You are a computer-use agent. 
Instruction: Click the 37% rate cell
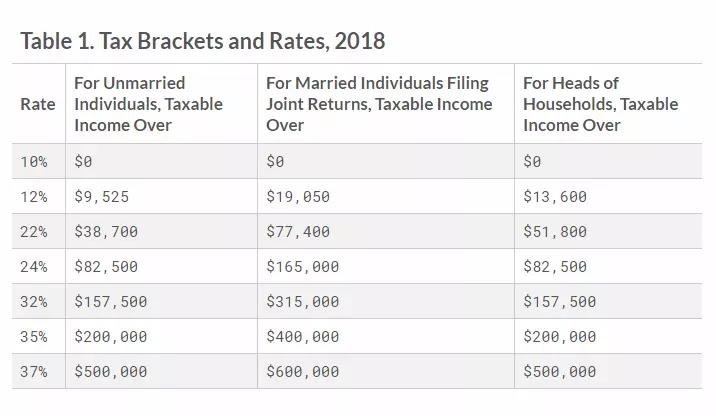[34, 372]
